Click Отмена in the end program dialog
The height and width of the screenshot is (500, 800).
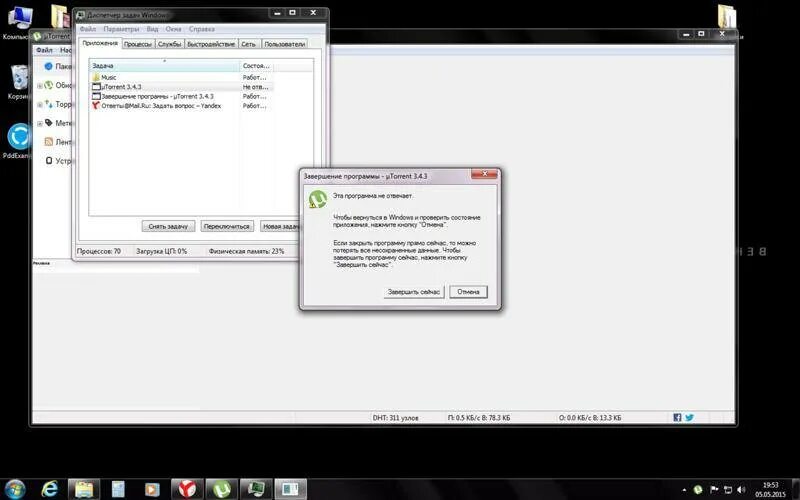(468, 292)
